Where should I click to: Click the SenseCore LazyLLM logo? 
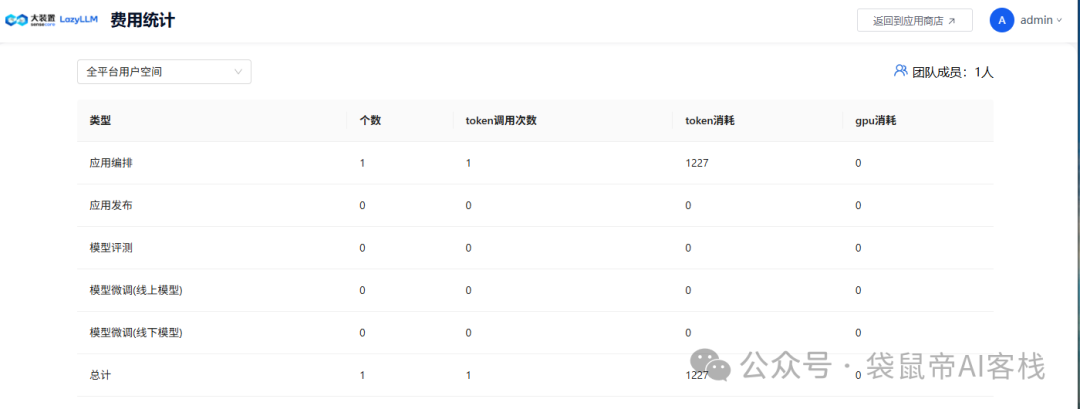[x=52, y=20]
